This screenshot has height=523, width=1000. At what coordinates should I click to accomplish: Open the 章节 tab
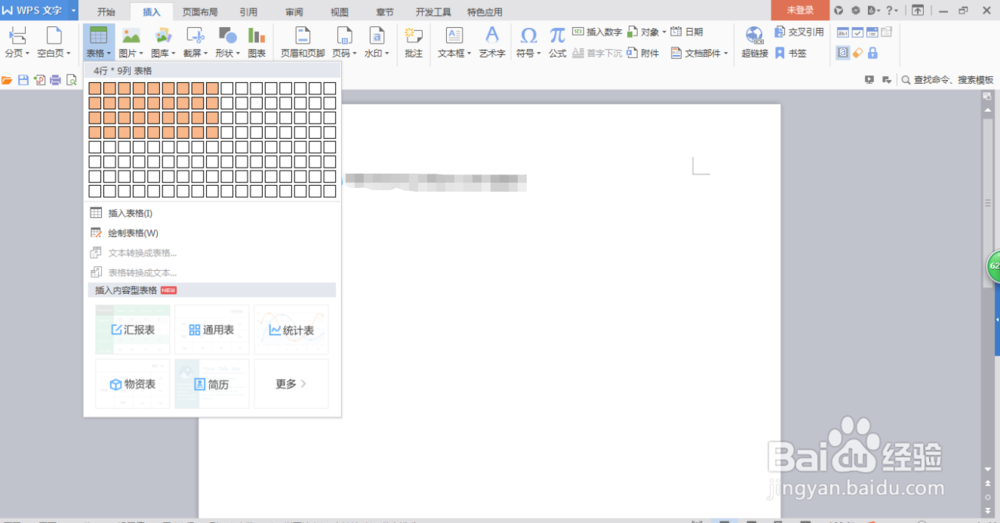coord(385,12)
